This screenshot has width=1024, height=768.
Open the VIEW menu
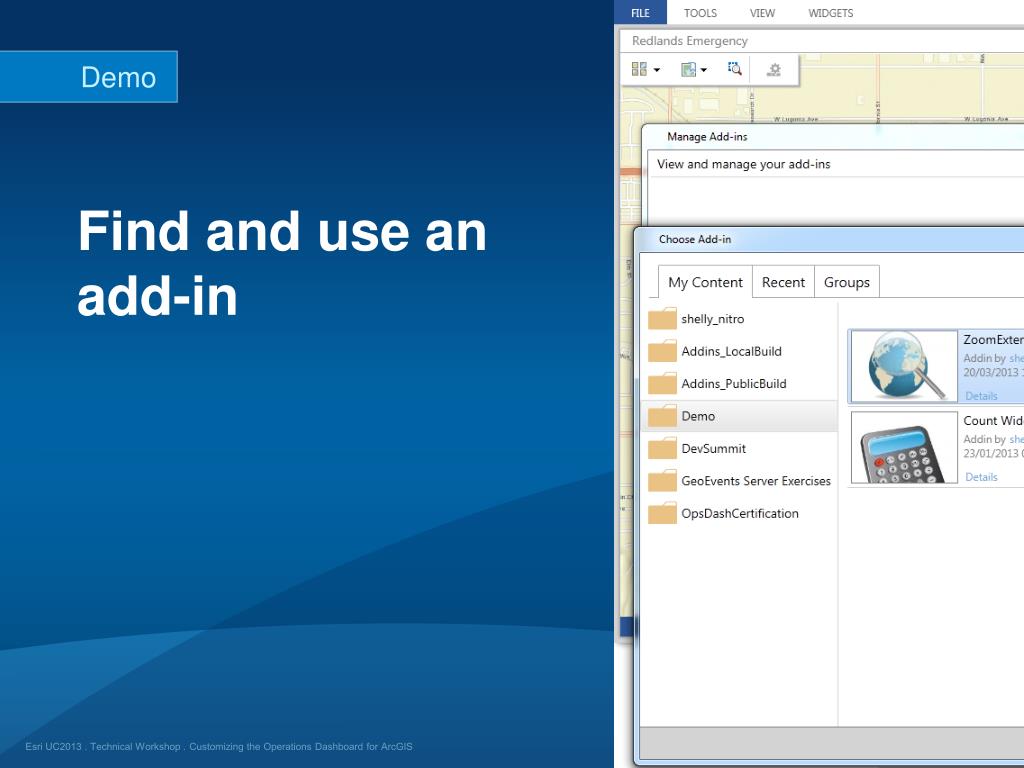pyautogui.click(x=762, y=13)
